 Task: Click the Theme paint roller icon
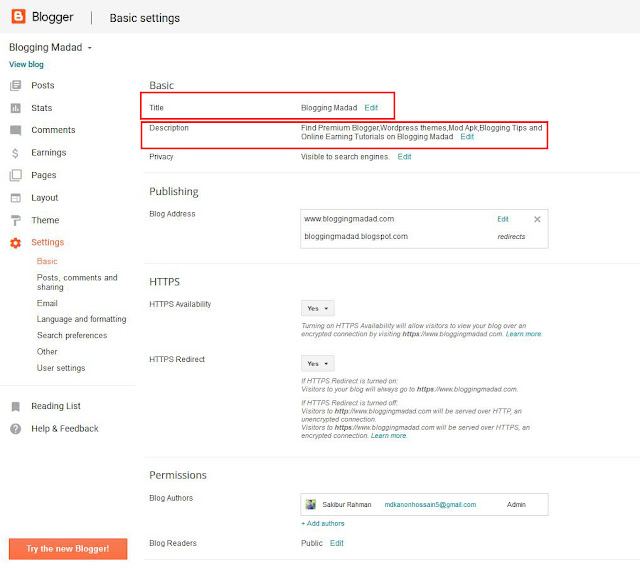click(x=16, y=220)
